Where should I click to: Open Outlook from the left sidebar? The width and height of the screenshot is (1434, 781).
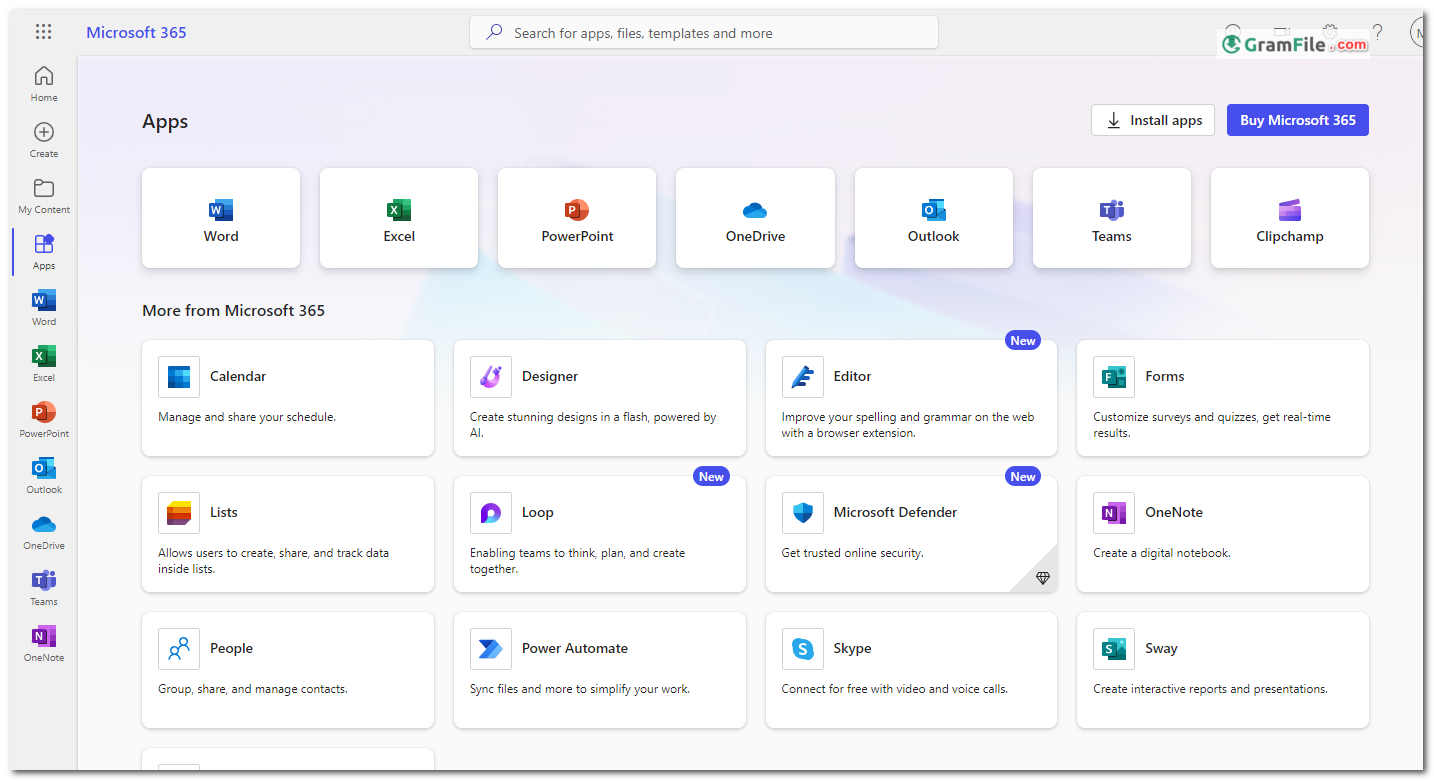click(43, 475)
